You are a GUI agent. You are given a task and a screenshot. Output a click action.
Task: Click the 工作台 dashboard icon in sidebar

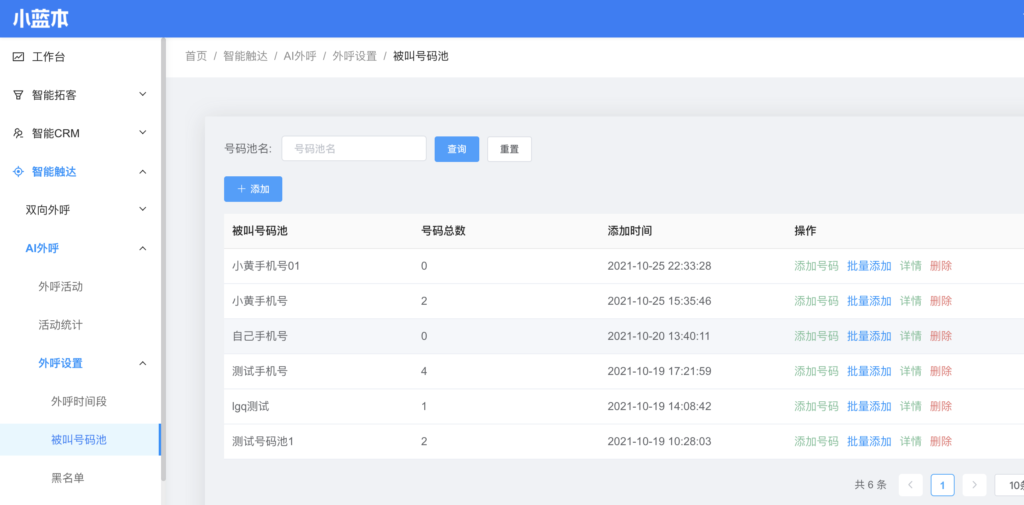(18, 57)
